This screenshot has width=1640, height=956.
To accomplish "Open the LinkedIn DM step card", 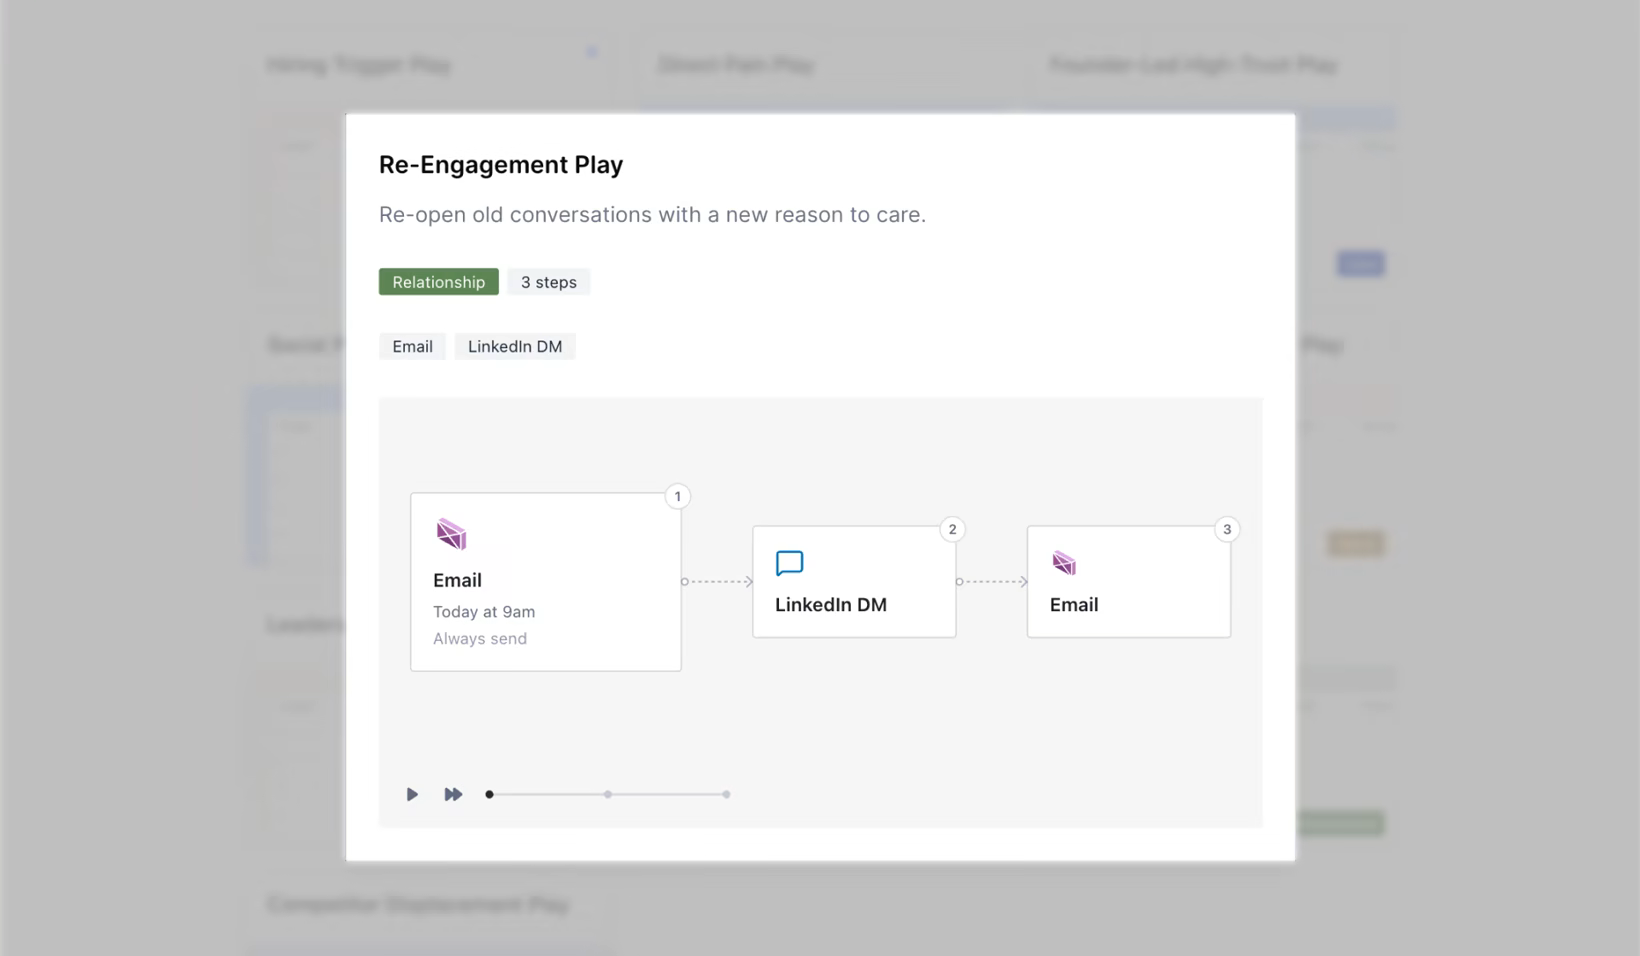I will pyautogui.click(x=854, y=582).
